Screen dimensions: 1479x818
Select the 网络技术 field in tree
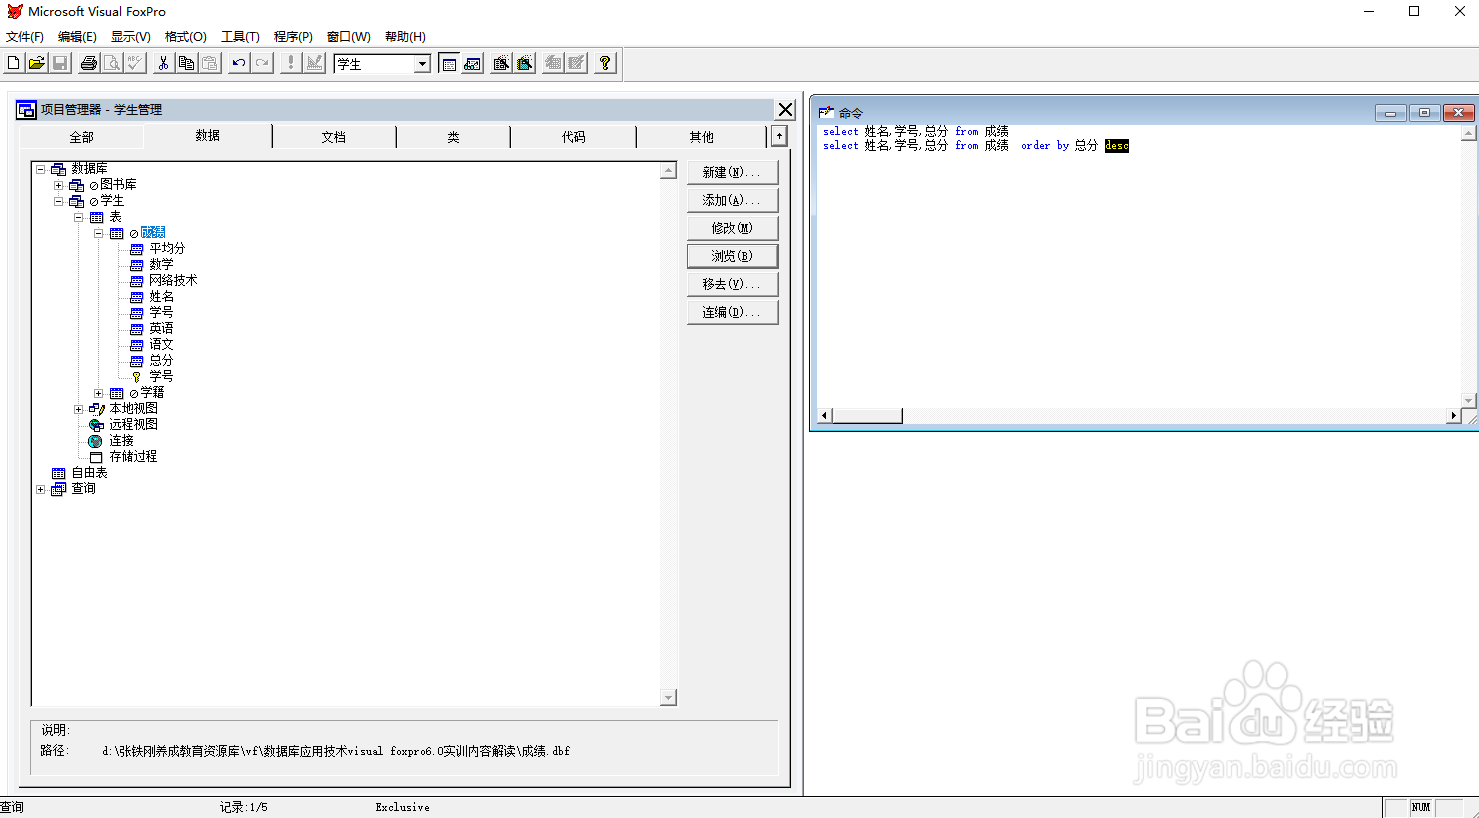pyautogui.click(x=173, y=280)
